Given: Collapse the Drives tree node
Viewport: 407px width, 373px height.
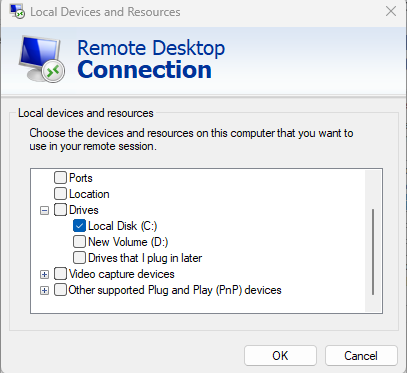Looking at the screenshot, I should point(44,211).
